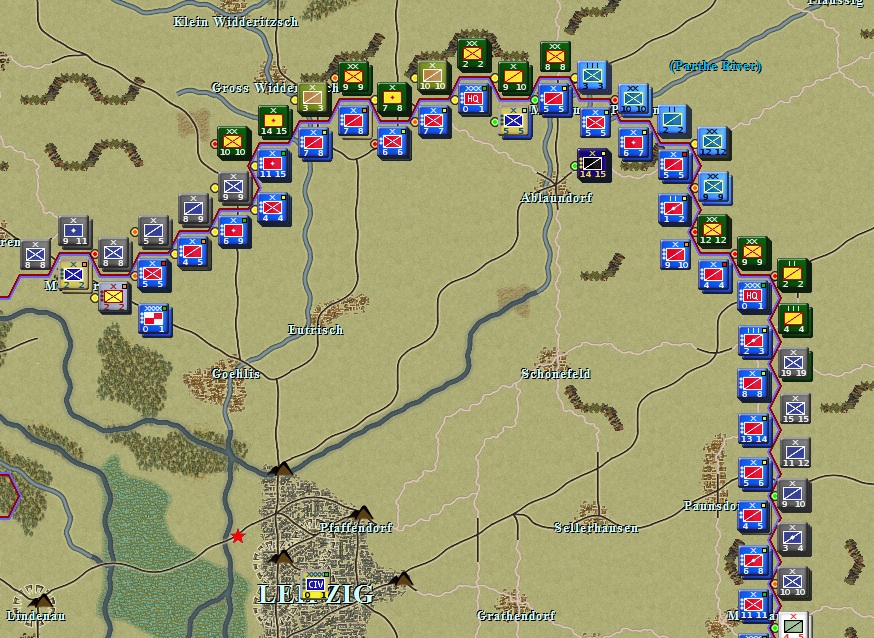Select the blue French cavalry counter marked 11 15
The width and height of the screenshot is (874, 638).
[x=273, y=165]
